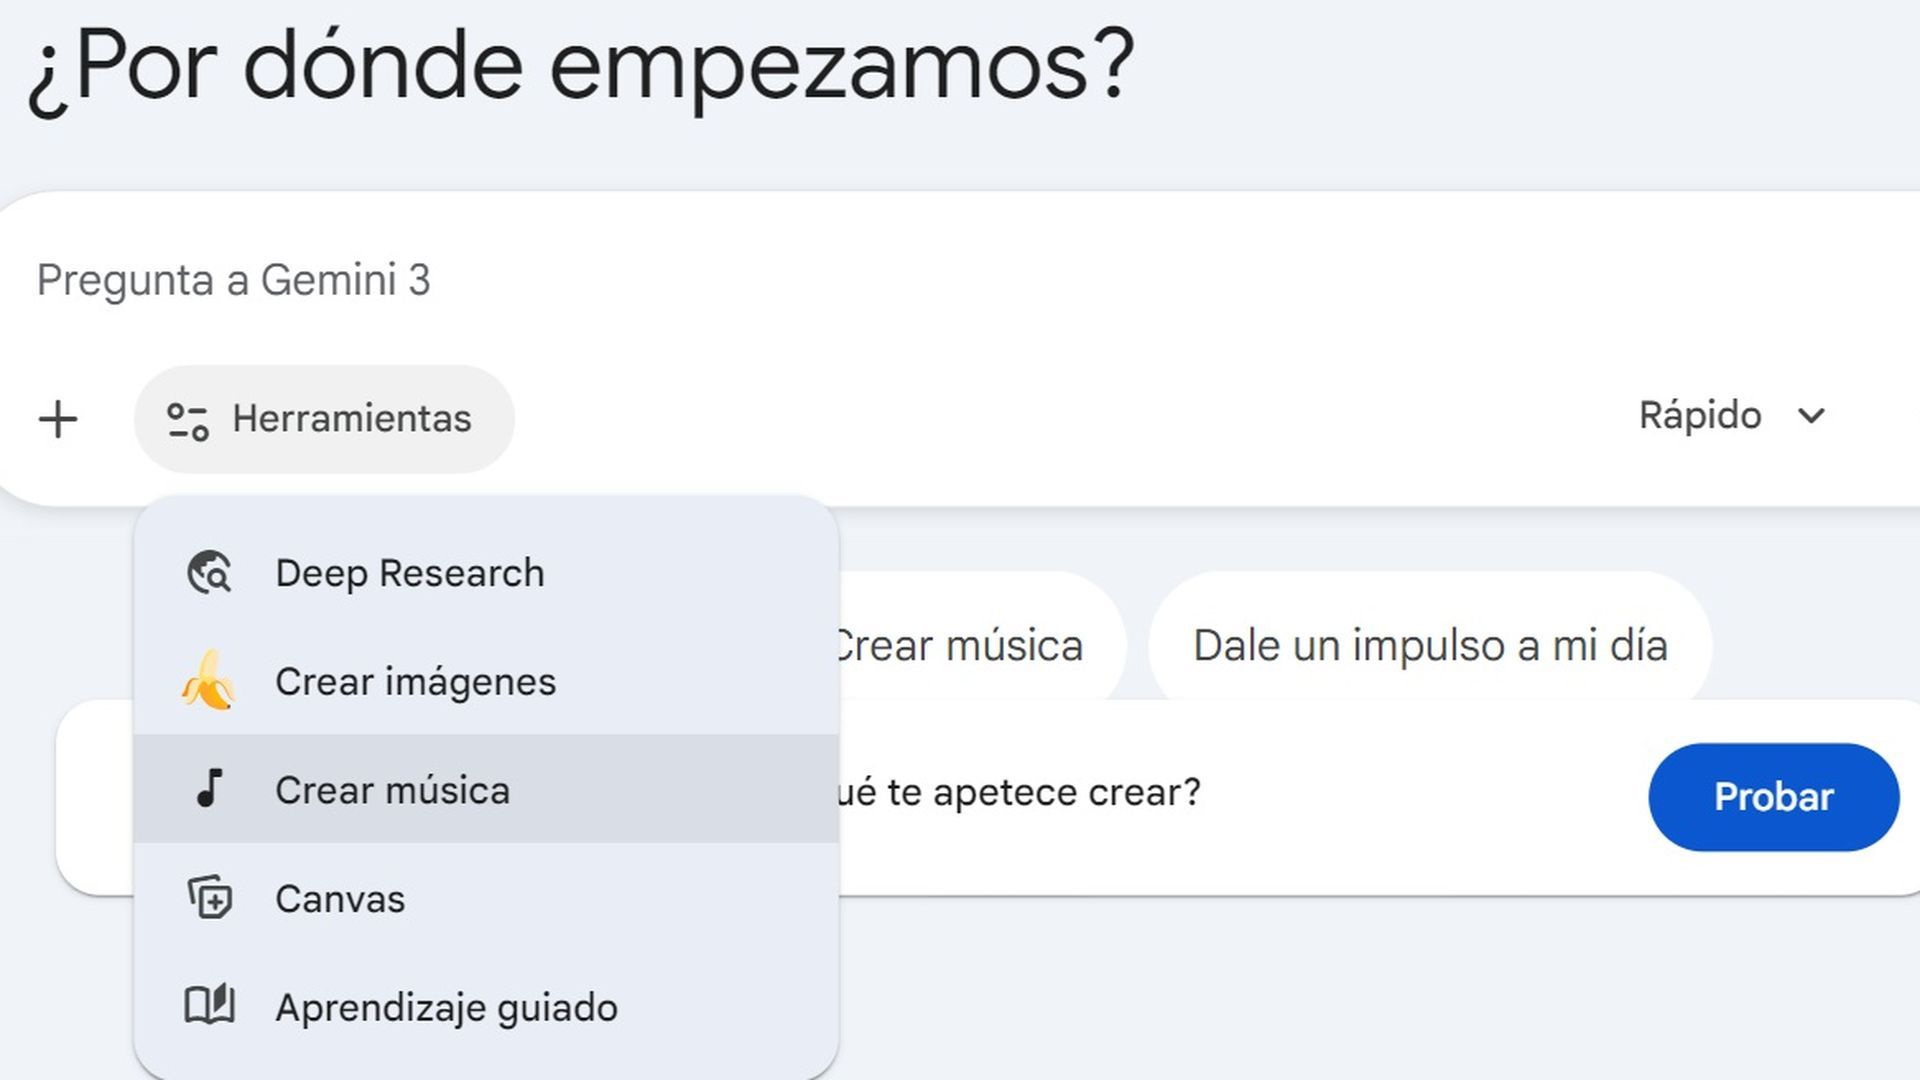The width and height of the screenshot is (1920, 1080).
Task: Click the Canvas icon in the menu
Action: pos(210,898)
